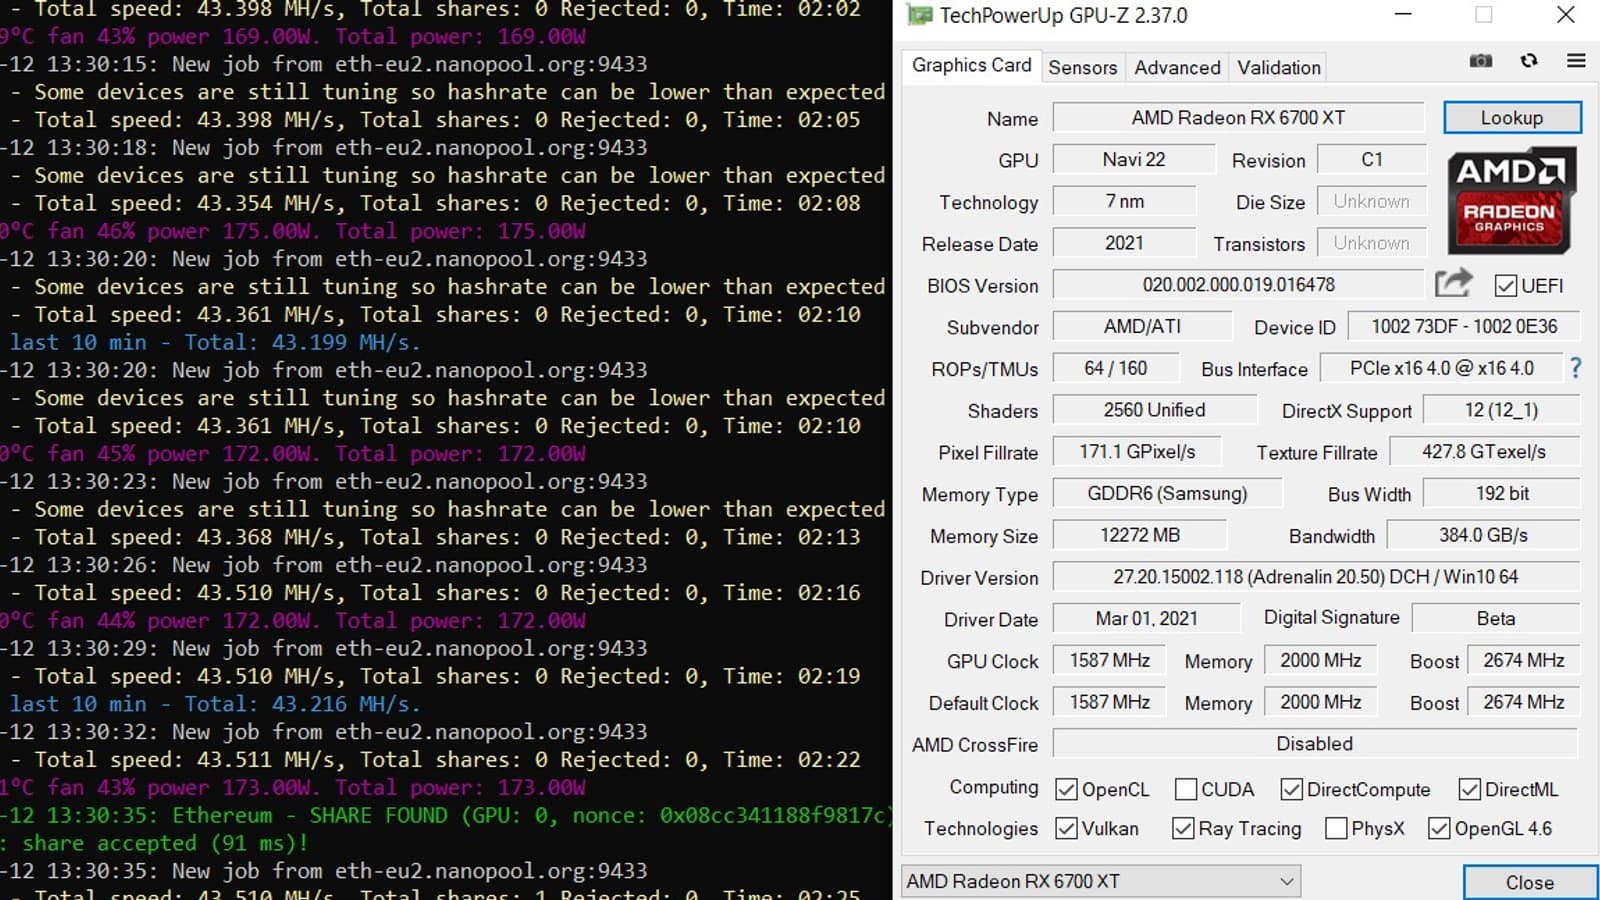Click the GPU-Z title bar app icon
Image resolution: width=1600 pixels, height=900 pixels.
tap(917, 15)
